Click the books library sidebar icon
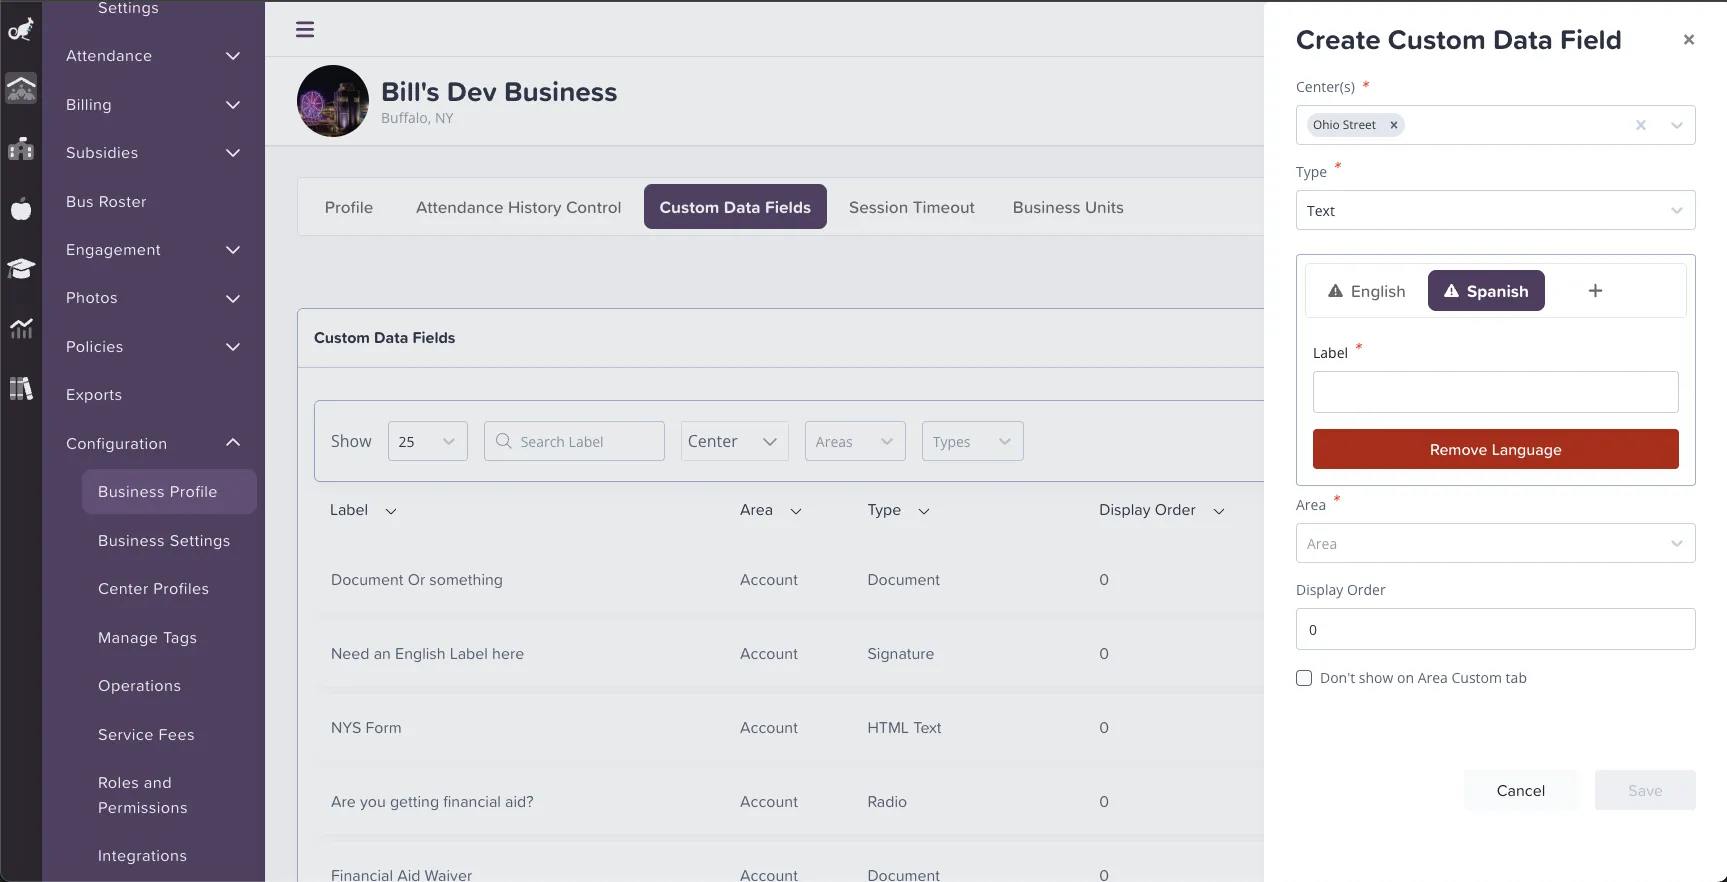This screenshot has width=1727, height=882. [21, 388]
